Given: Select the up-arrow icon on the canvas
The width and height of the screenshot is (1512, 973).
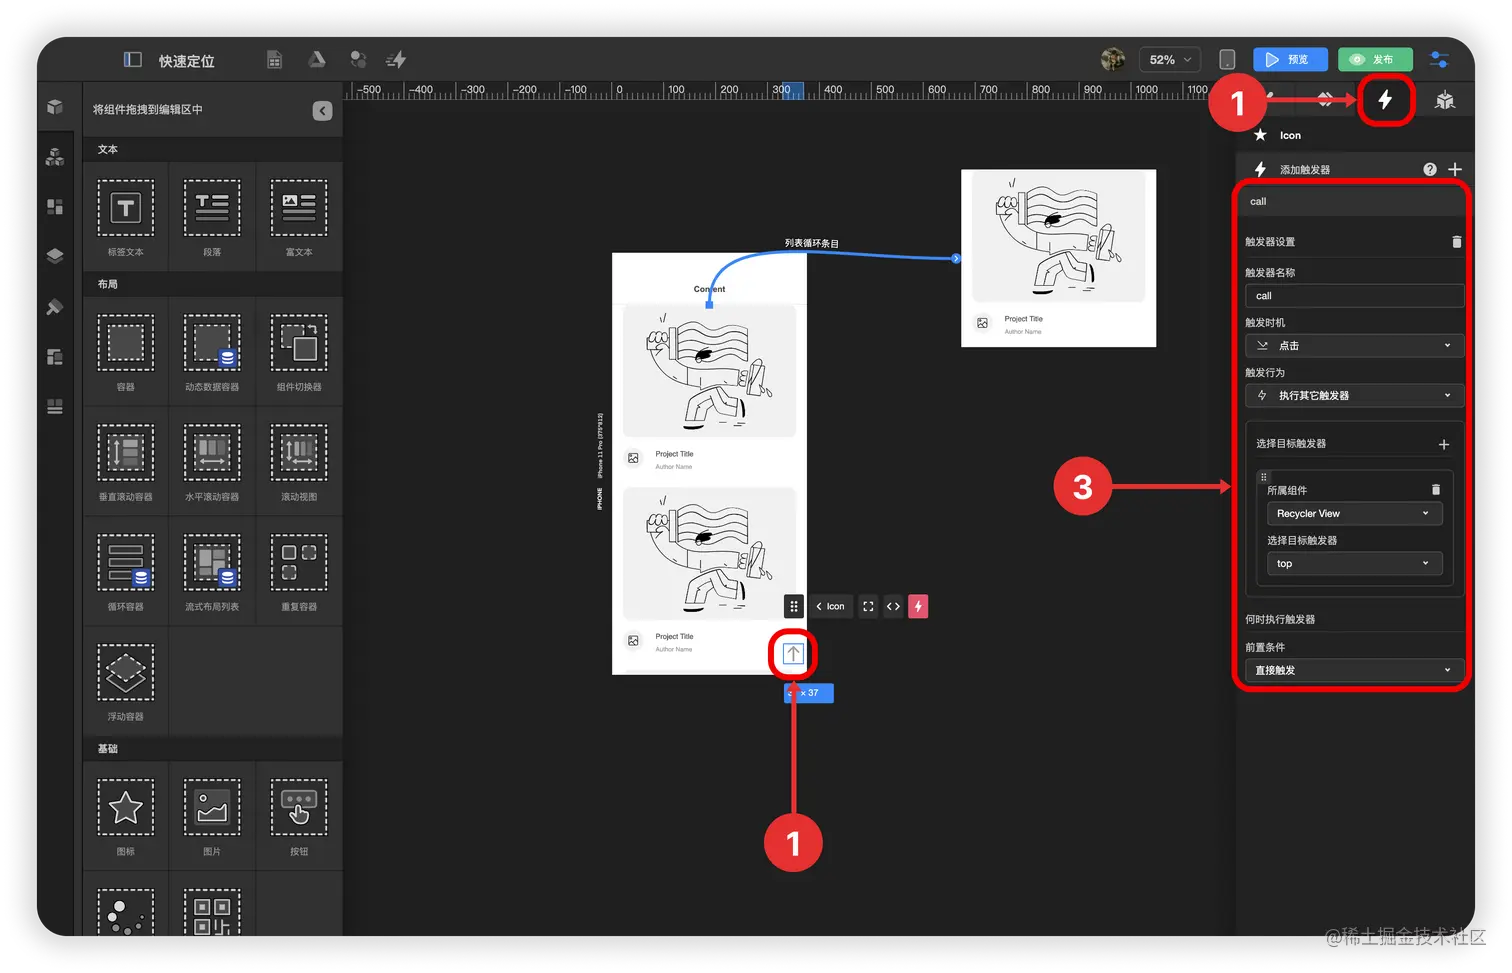Looking at the screenshot, I should pyautogui.click(x=793, y=654).
